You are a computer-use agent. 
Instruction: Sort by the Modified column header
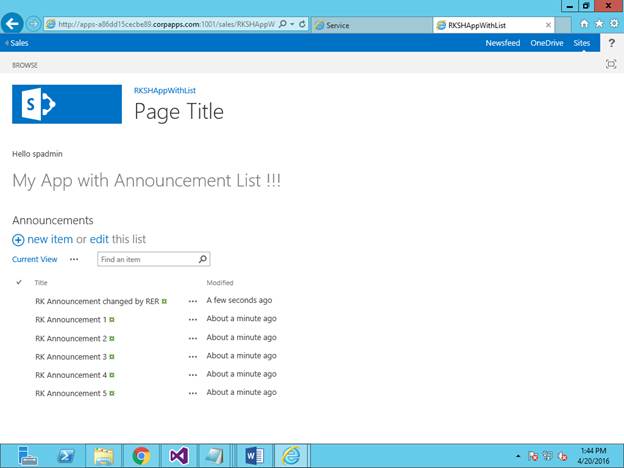pos(220,283)
